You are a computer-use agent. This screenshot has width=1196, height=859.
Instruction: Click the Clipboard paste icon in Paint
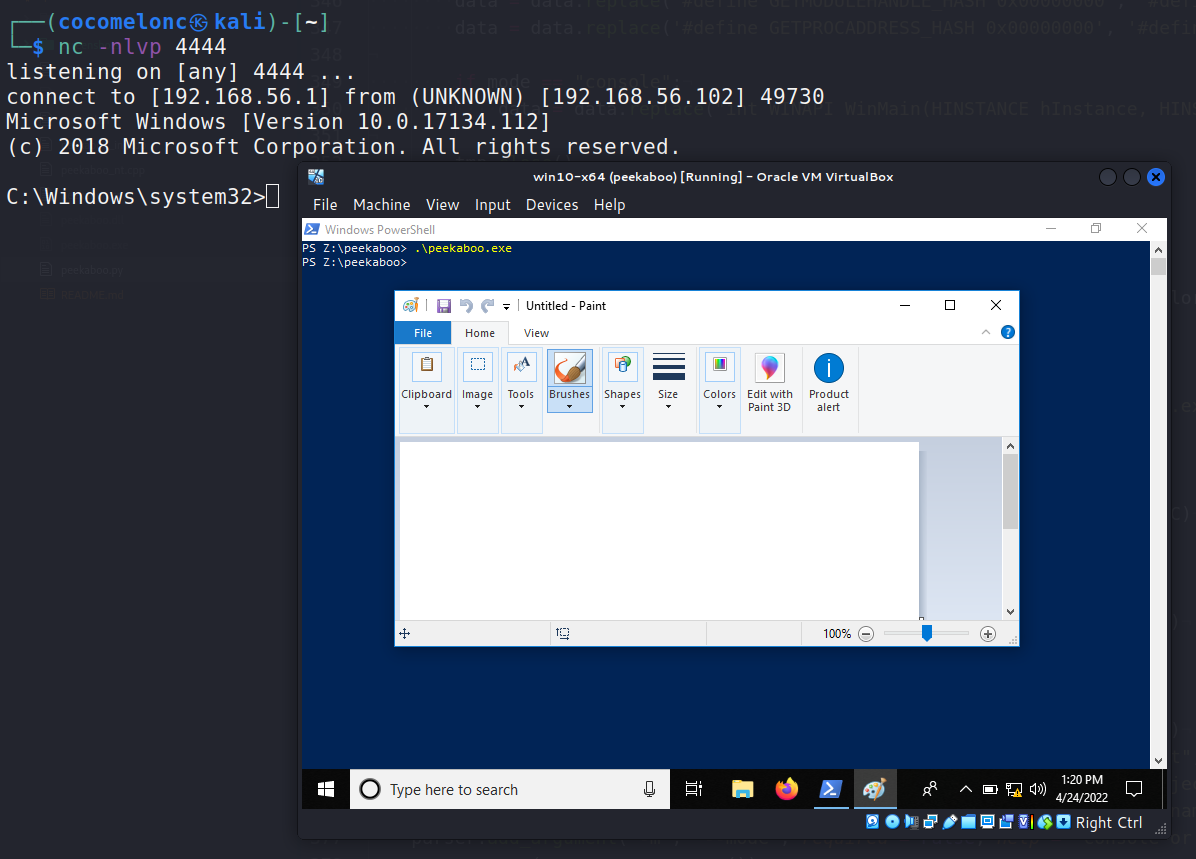[427, 367]
